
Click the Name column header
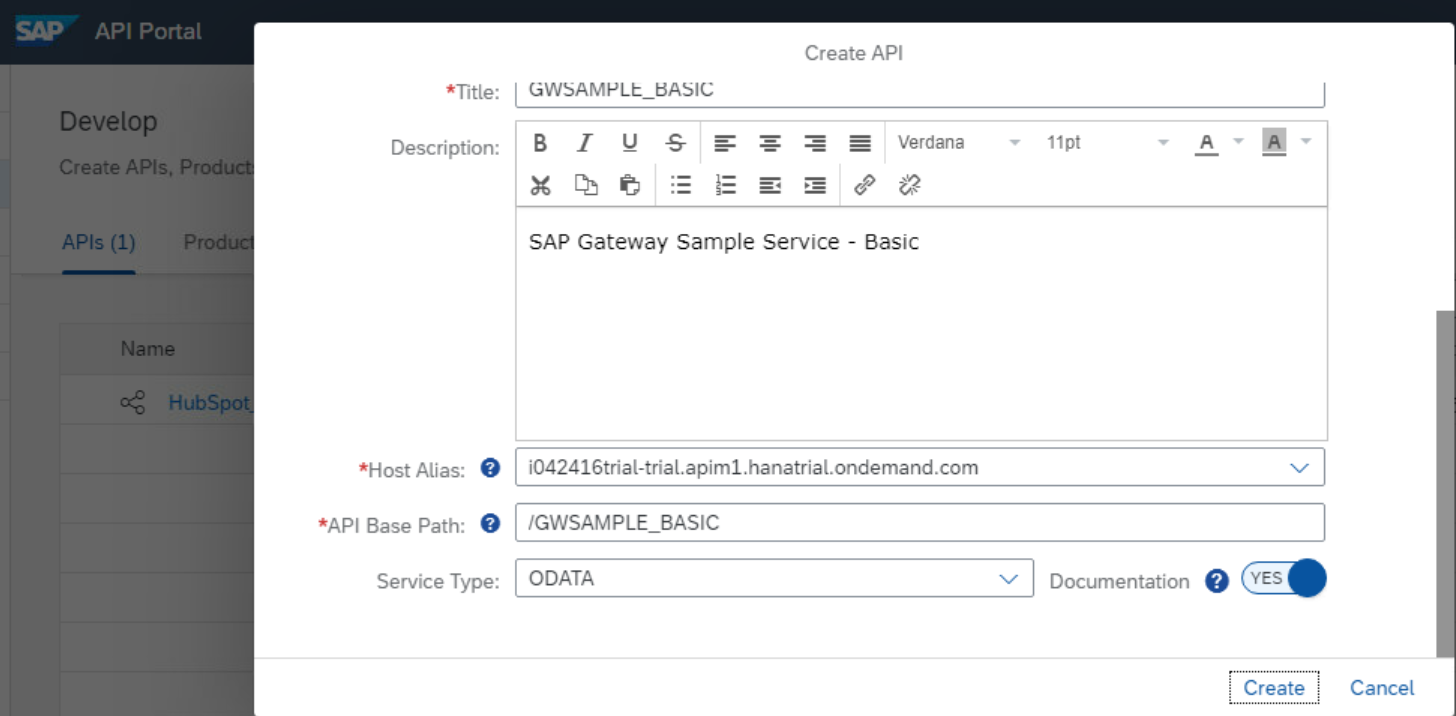click(x=148, y=349)
